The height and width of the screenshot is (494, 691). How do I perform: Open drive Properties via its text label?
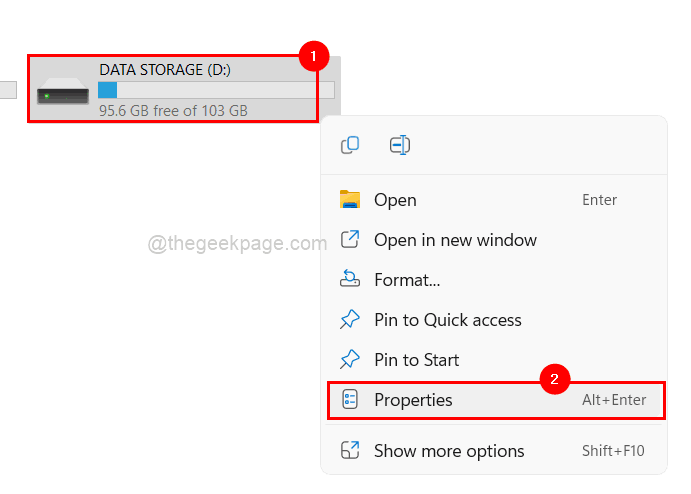coord(413,400)
